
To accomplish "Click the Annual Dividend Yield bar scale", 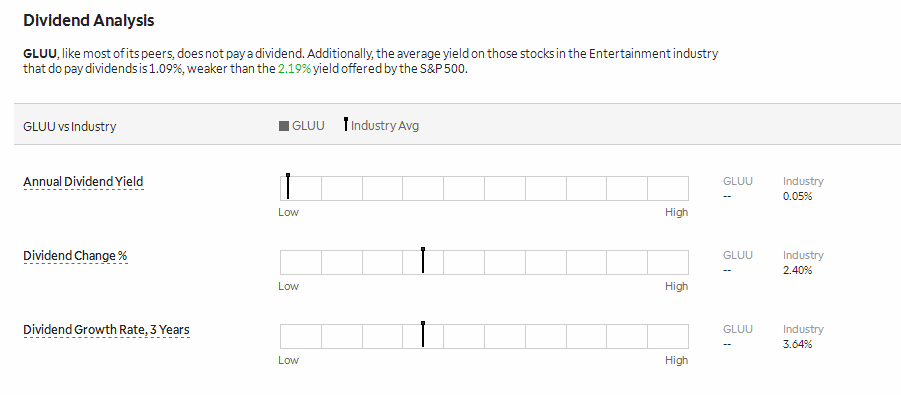I will click(x=484, y=189).
